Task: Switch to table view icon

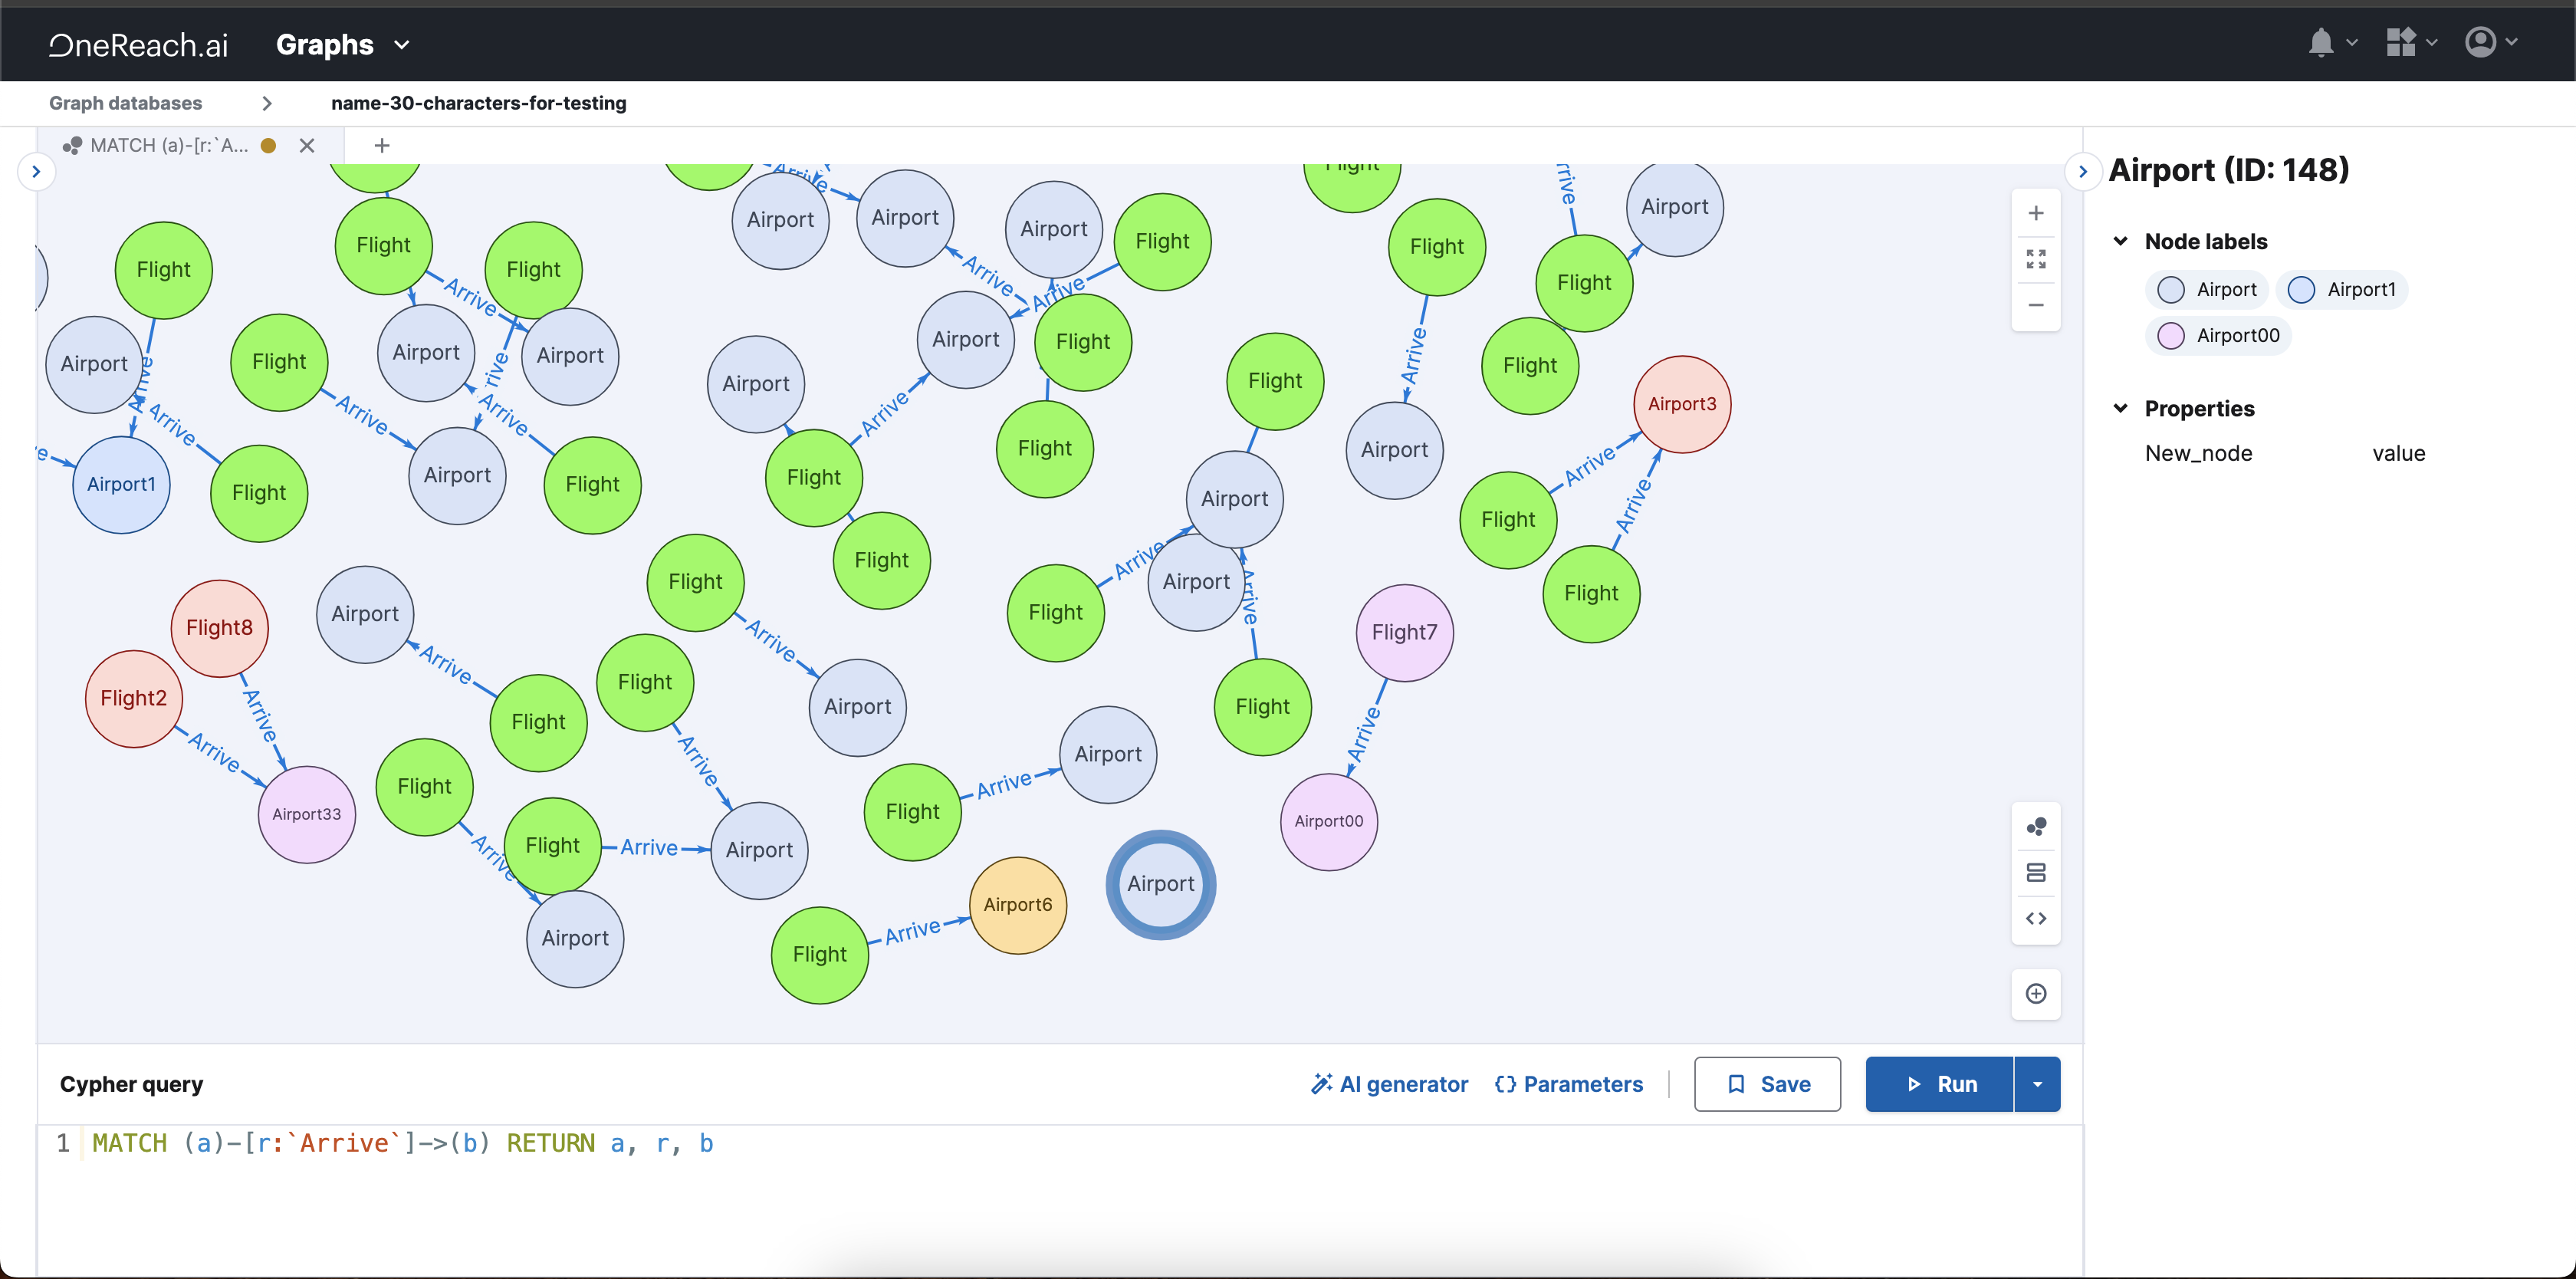Action: coord(2036,873)
